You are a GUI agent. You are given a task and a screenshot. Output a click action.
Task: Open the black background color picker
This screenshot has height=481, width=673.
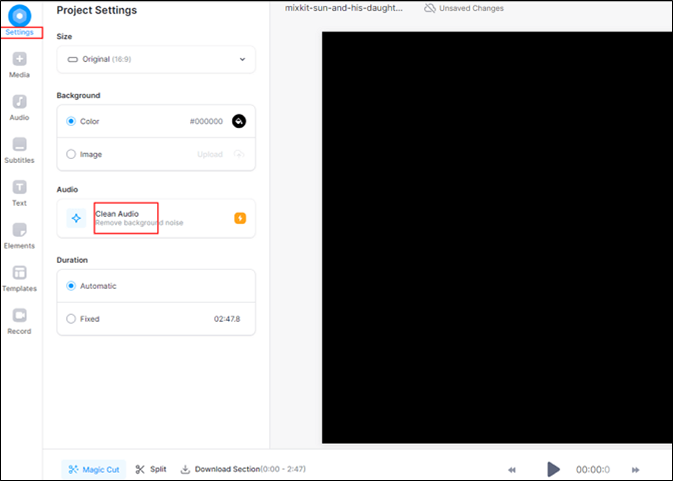tap(239, 121)
